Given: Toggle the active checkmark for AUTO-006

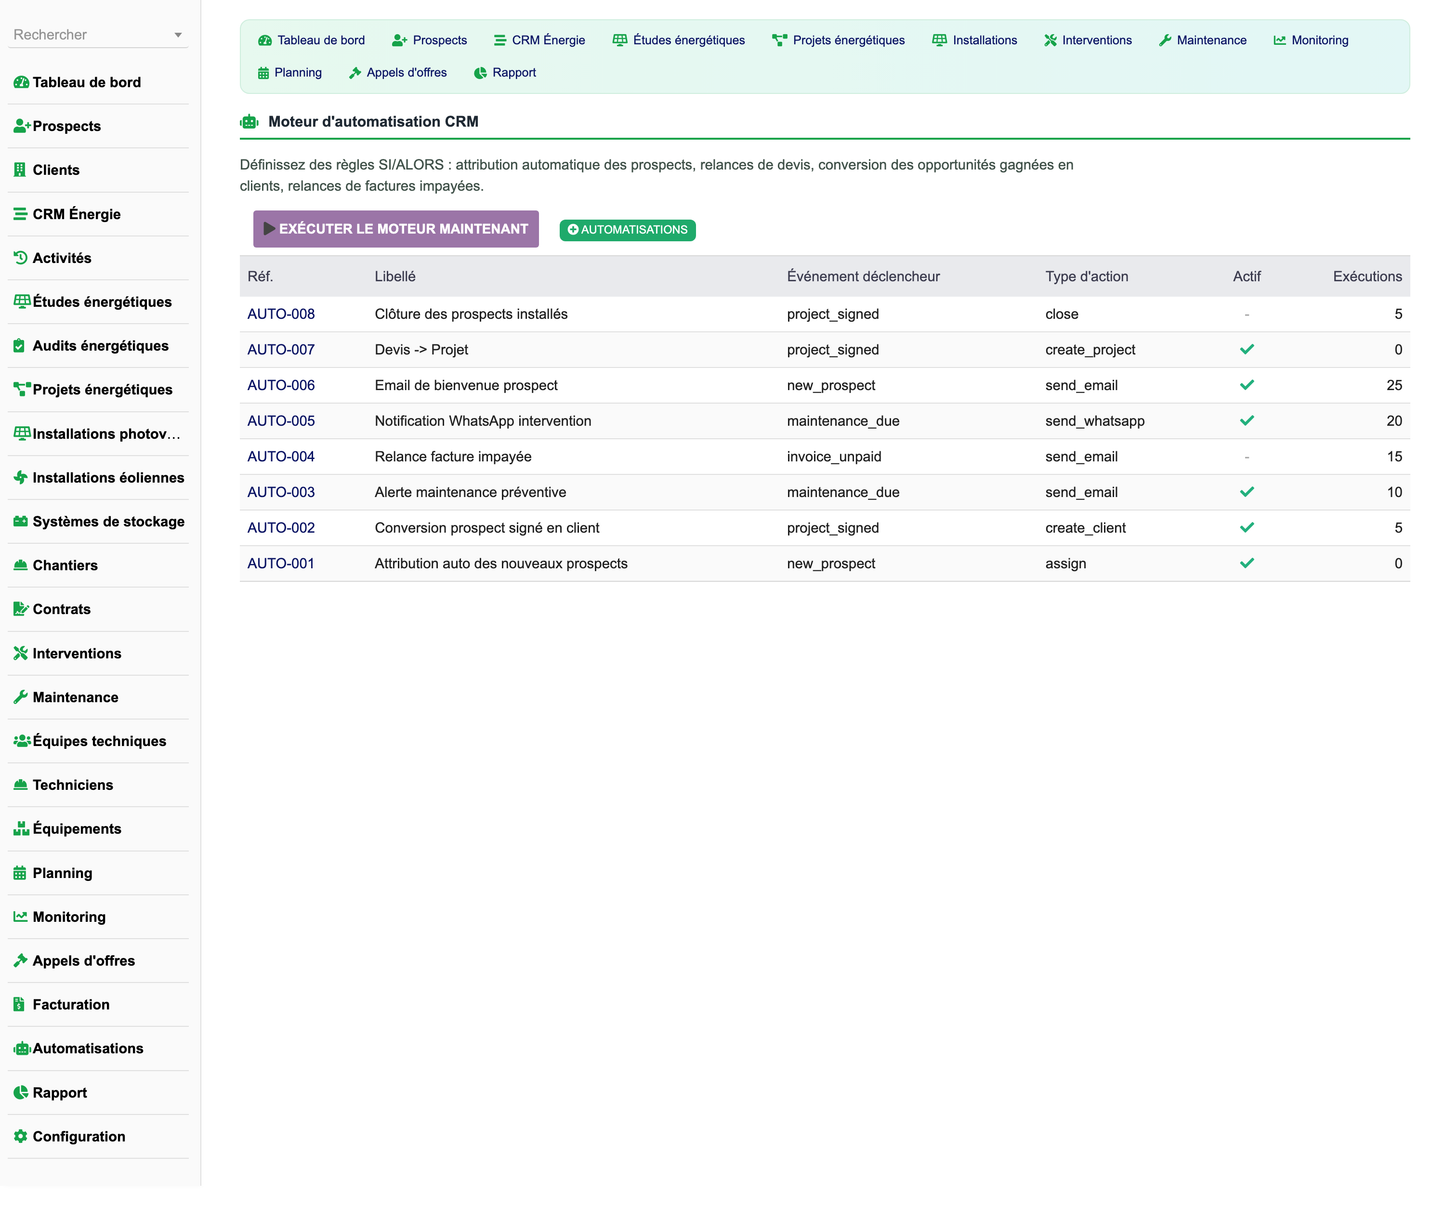Looking at the screenshot, I should tap(1247, 385).
